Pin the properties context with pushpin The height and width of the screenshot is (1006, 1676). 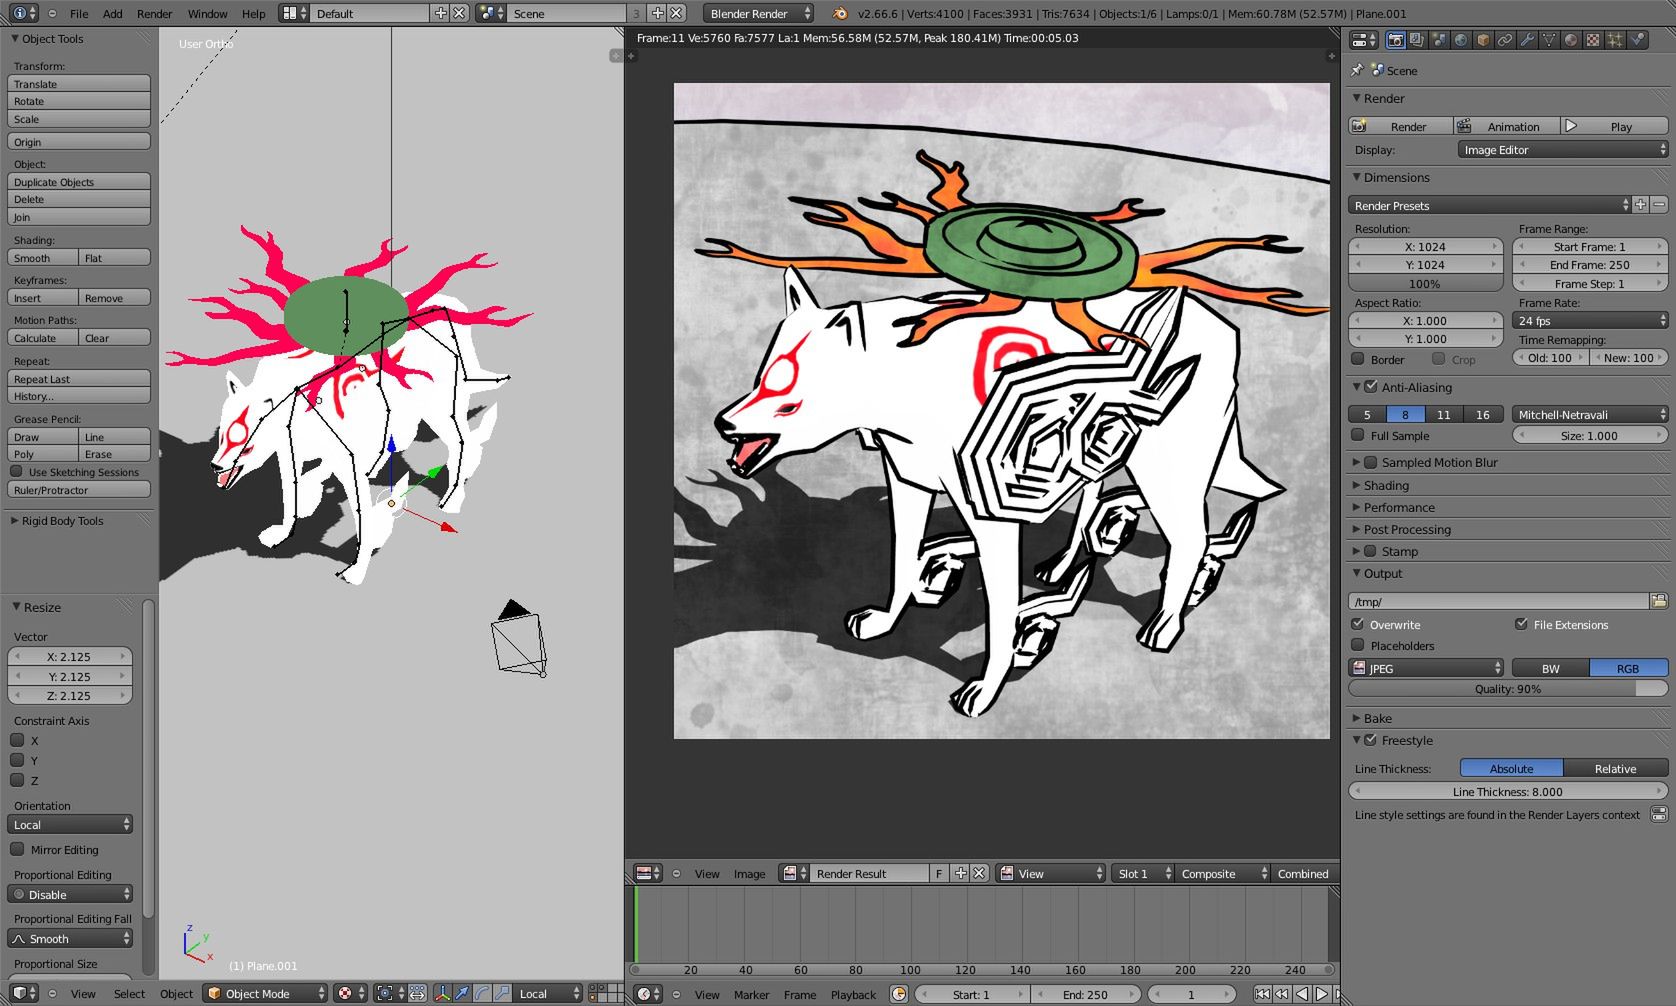point(1357,70)
